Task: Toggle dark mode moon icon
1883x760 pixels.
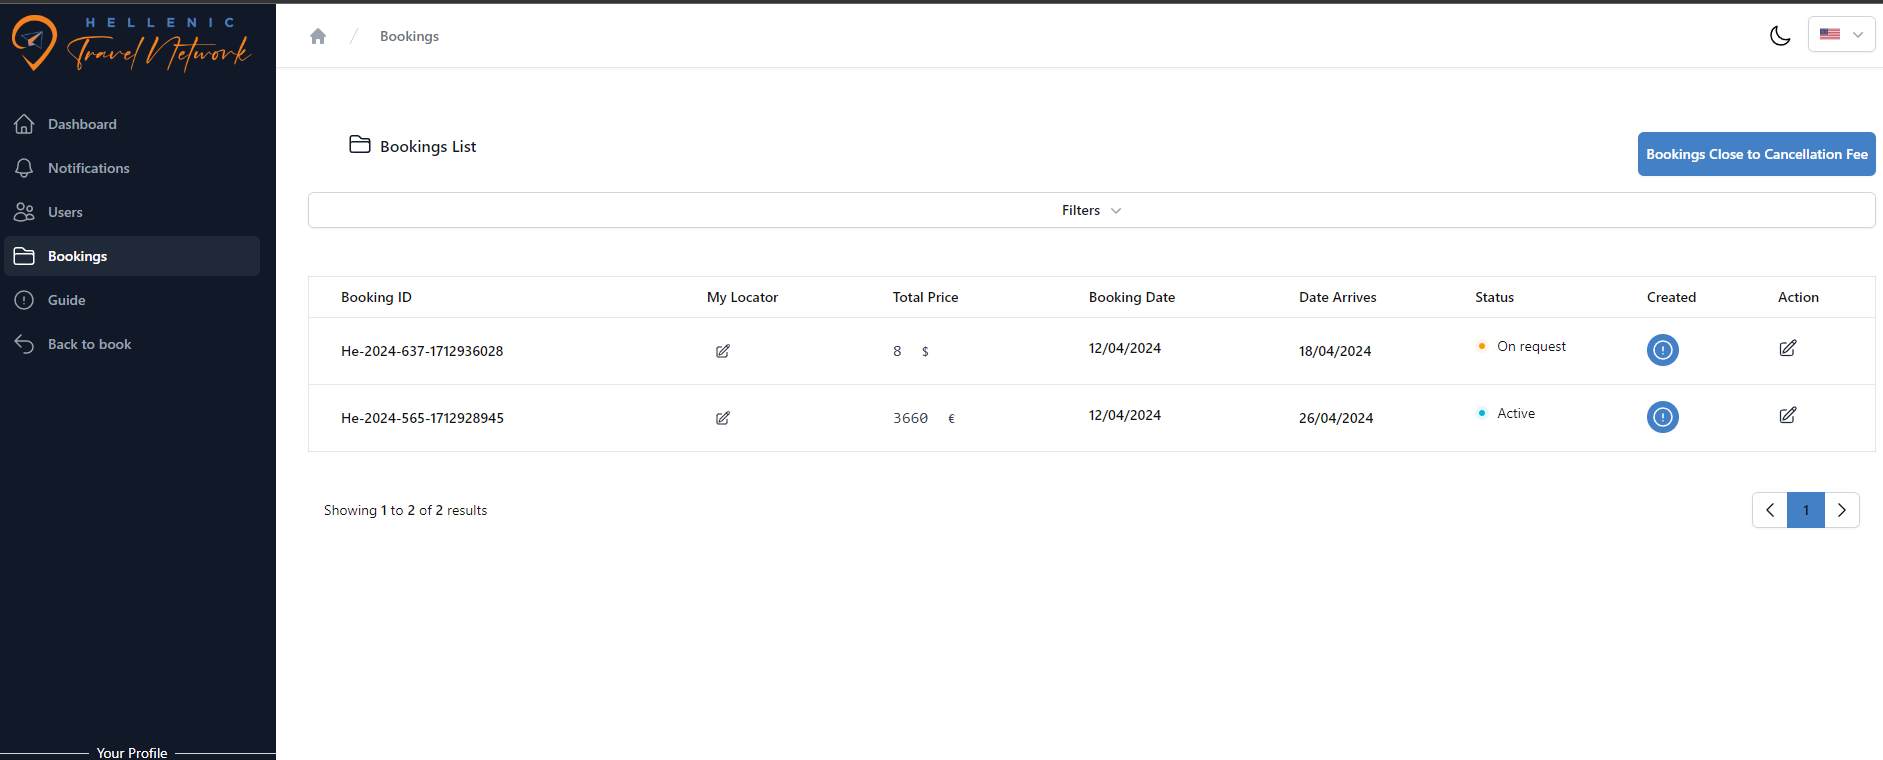Action: (1780, 36)
